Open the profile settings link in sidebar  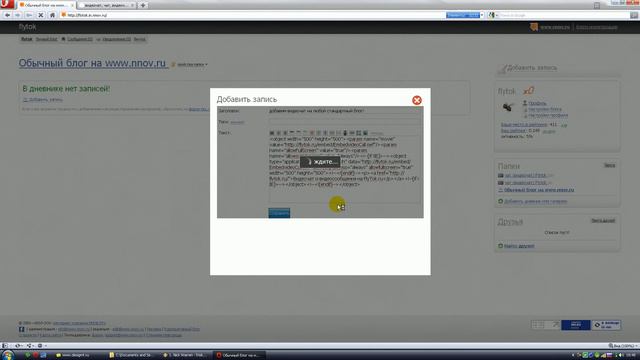click(548, 115)
